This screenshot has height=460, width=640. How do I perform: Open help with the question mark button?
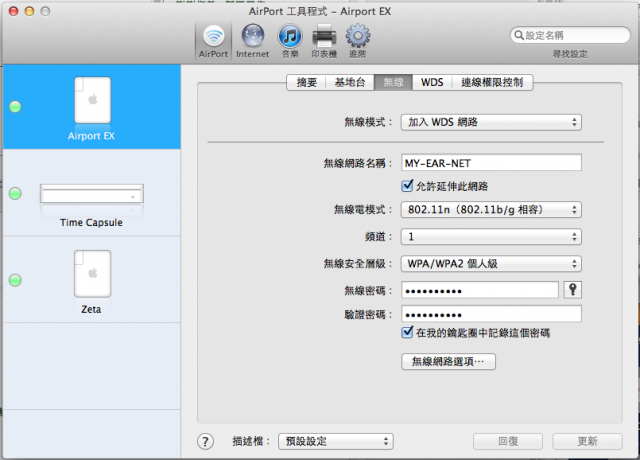(x=205, y=441)
